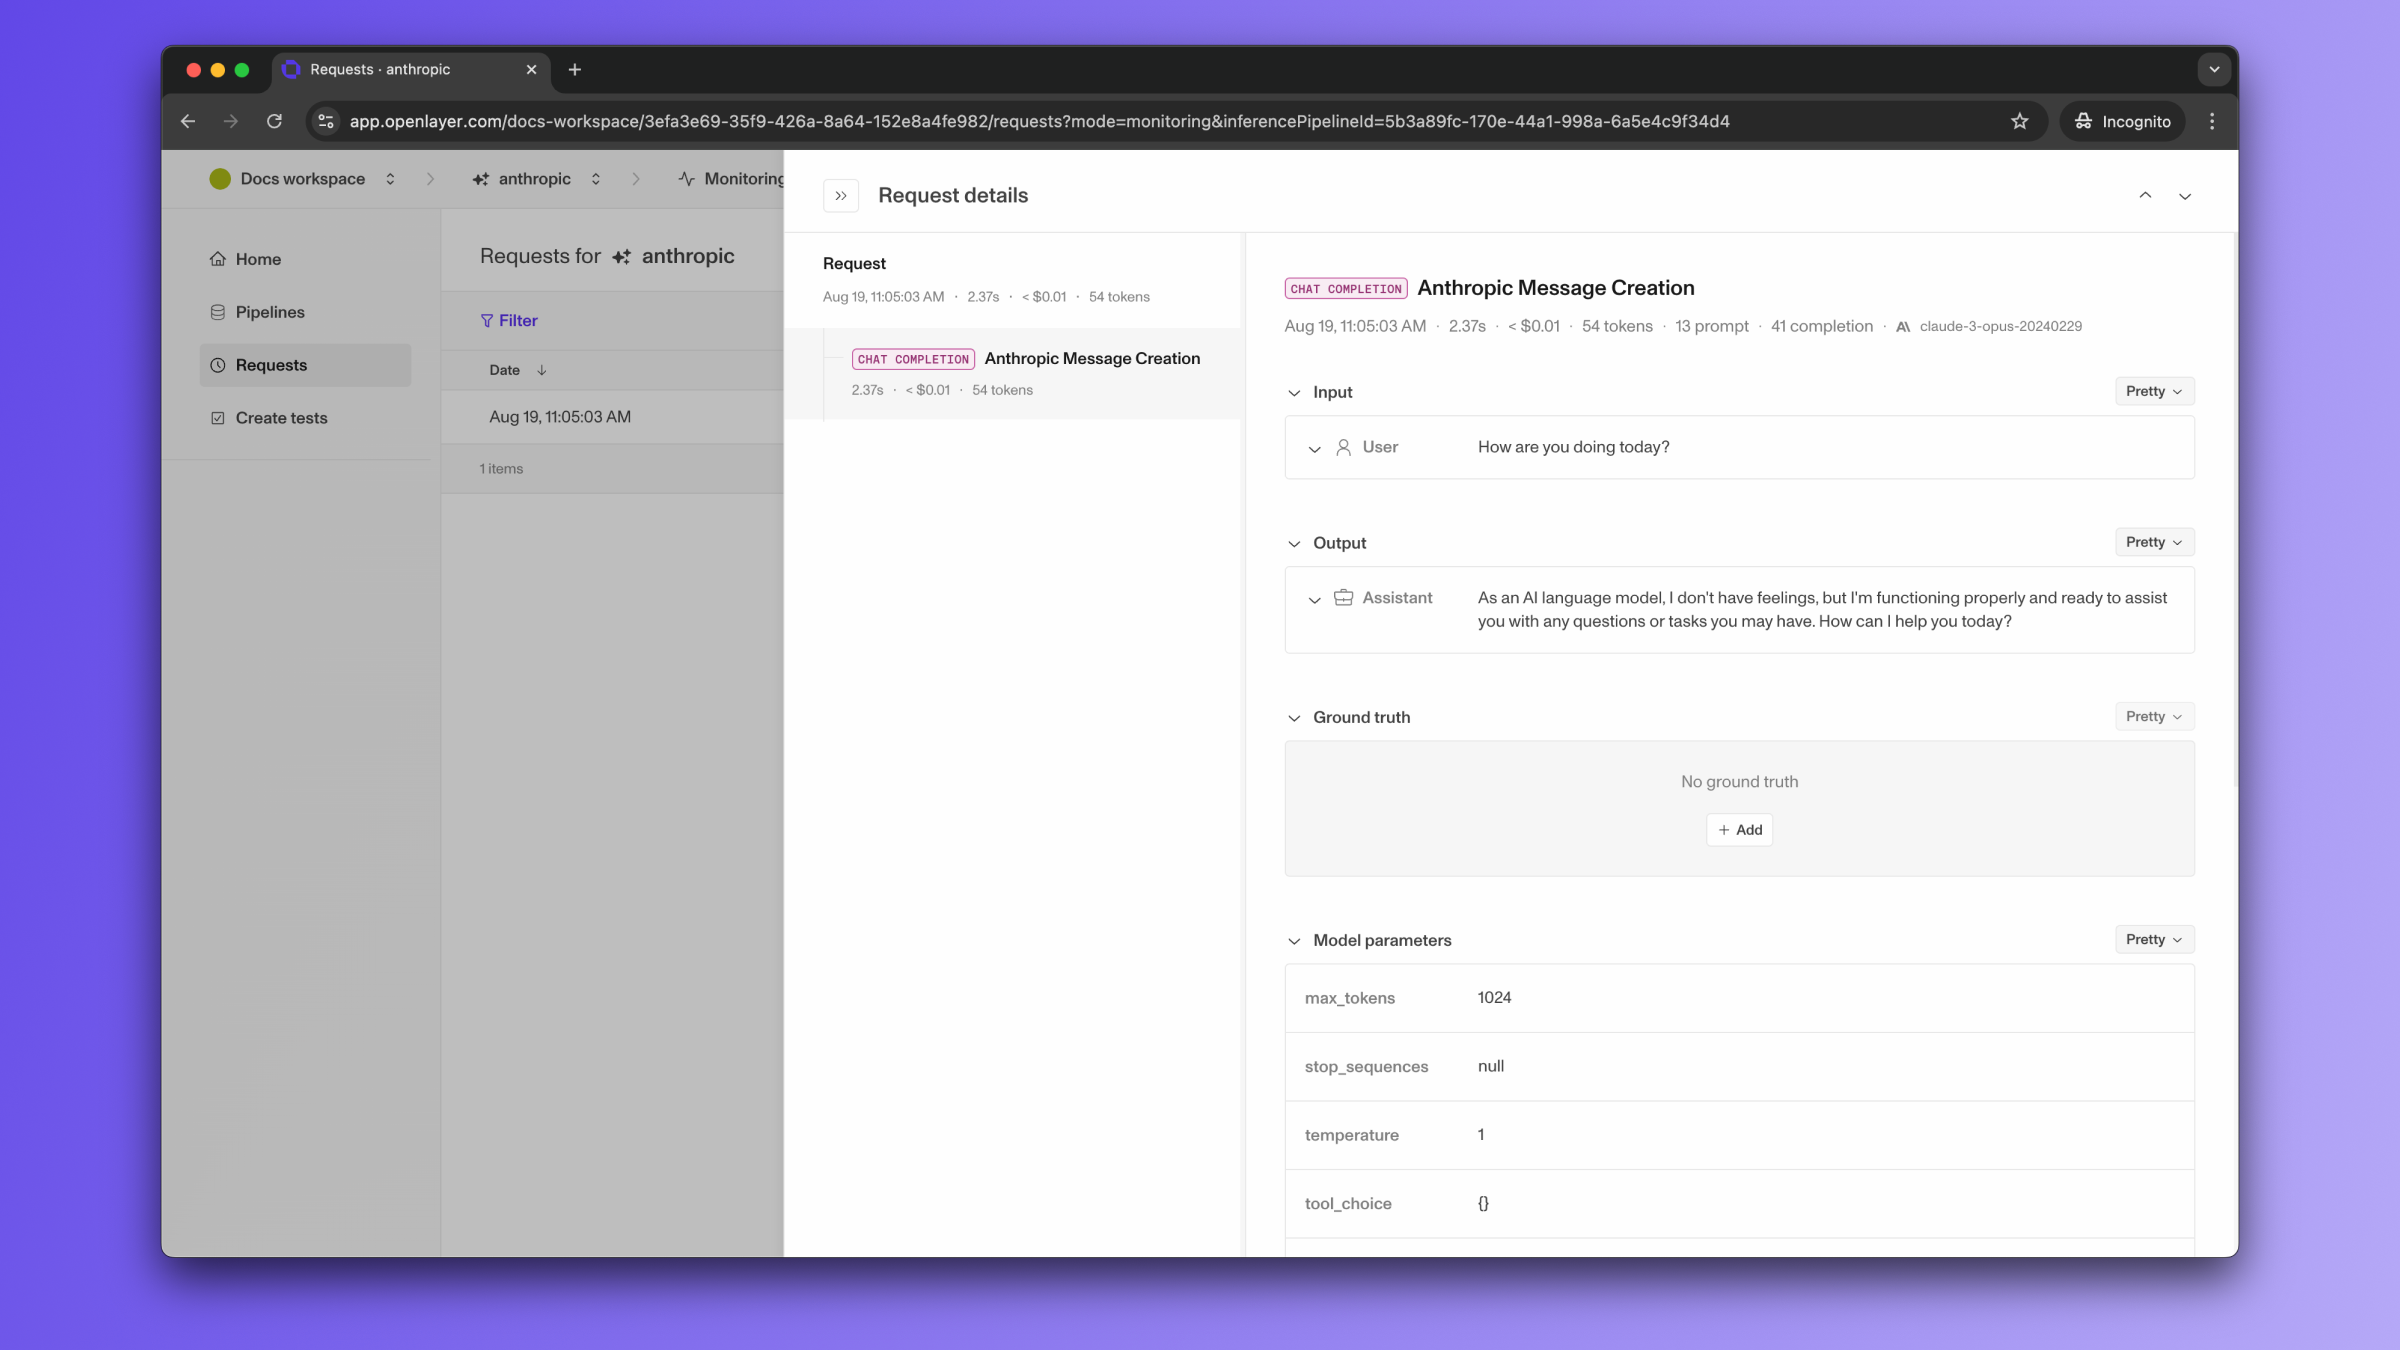Click the user avatar icon beside User

coord(1344,447)
